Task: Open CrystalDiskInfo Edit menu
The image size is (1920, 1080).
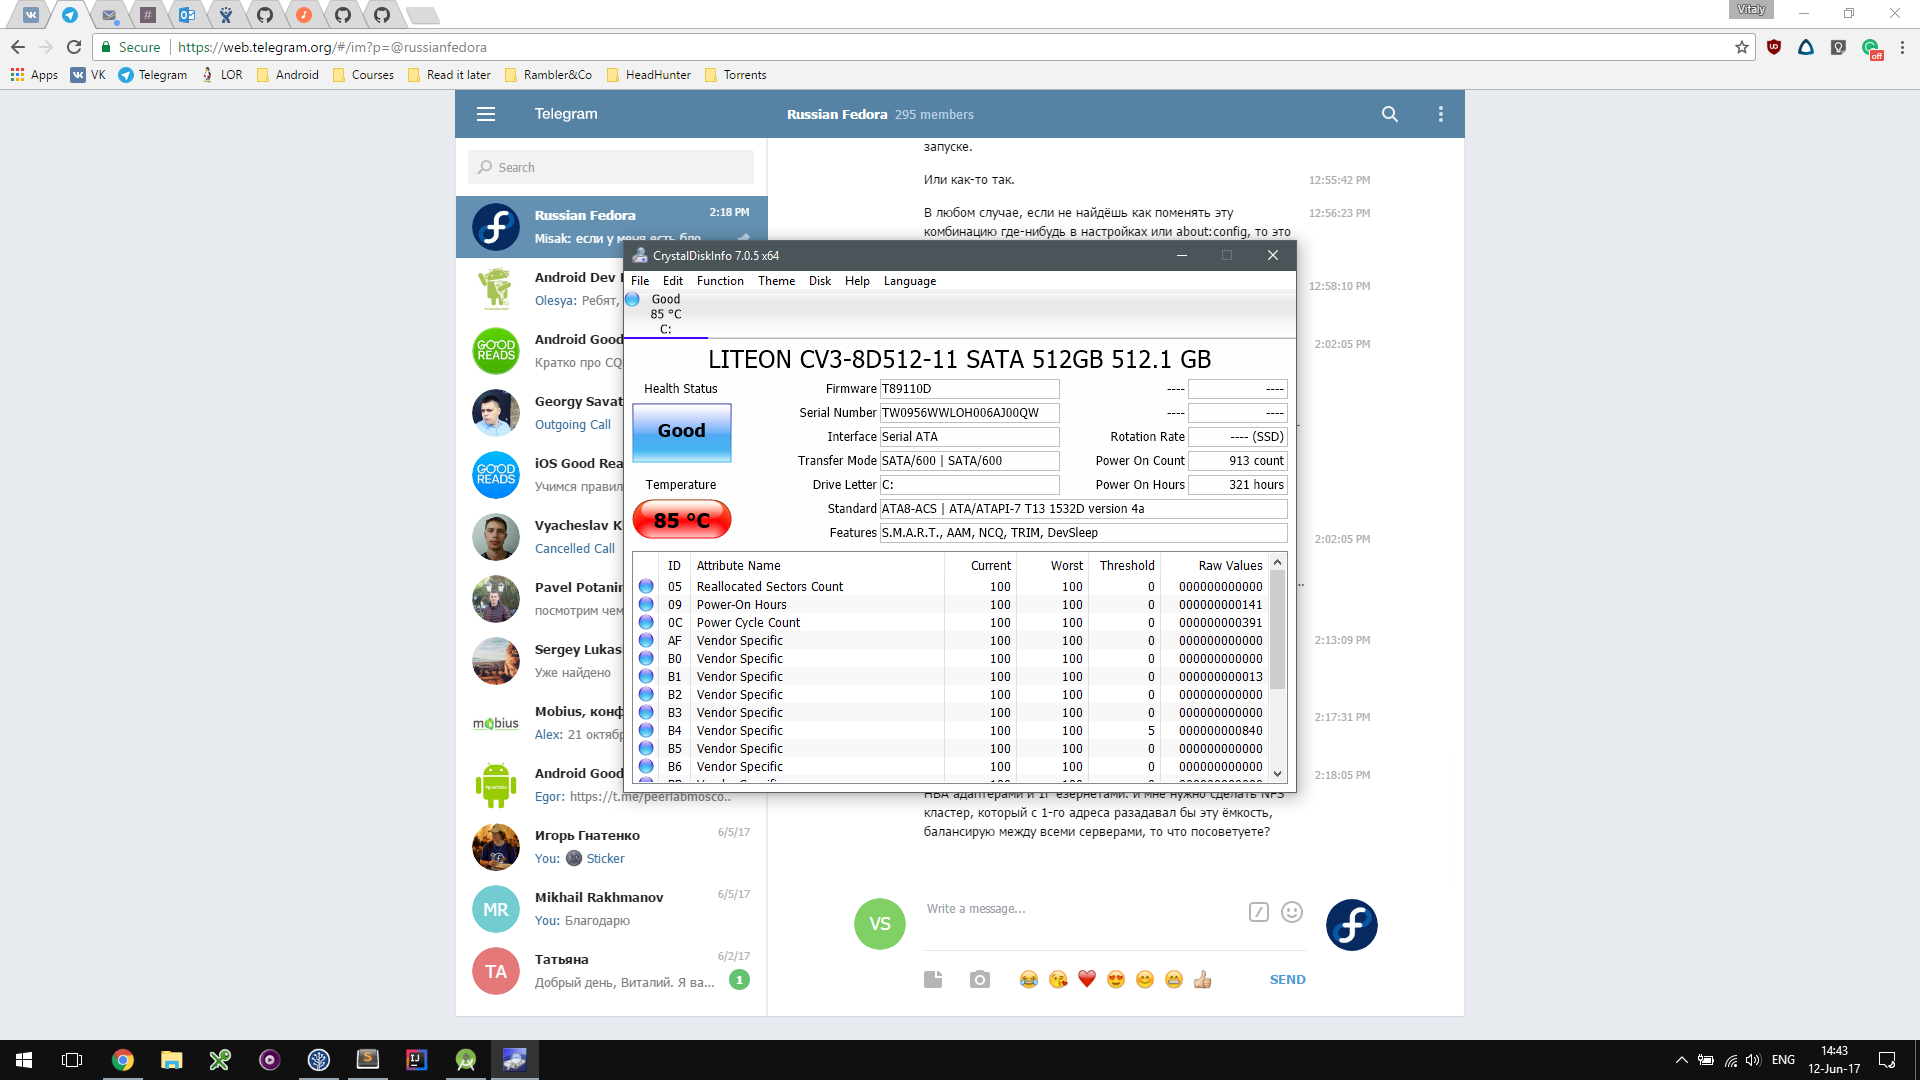Action: 673,281
